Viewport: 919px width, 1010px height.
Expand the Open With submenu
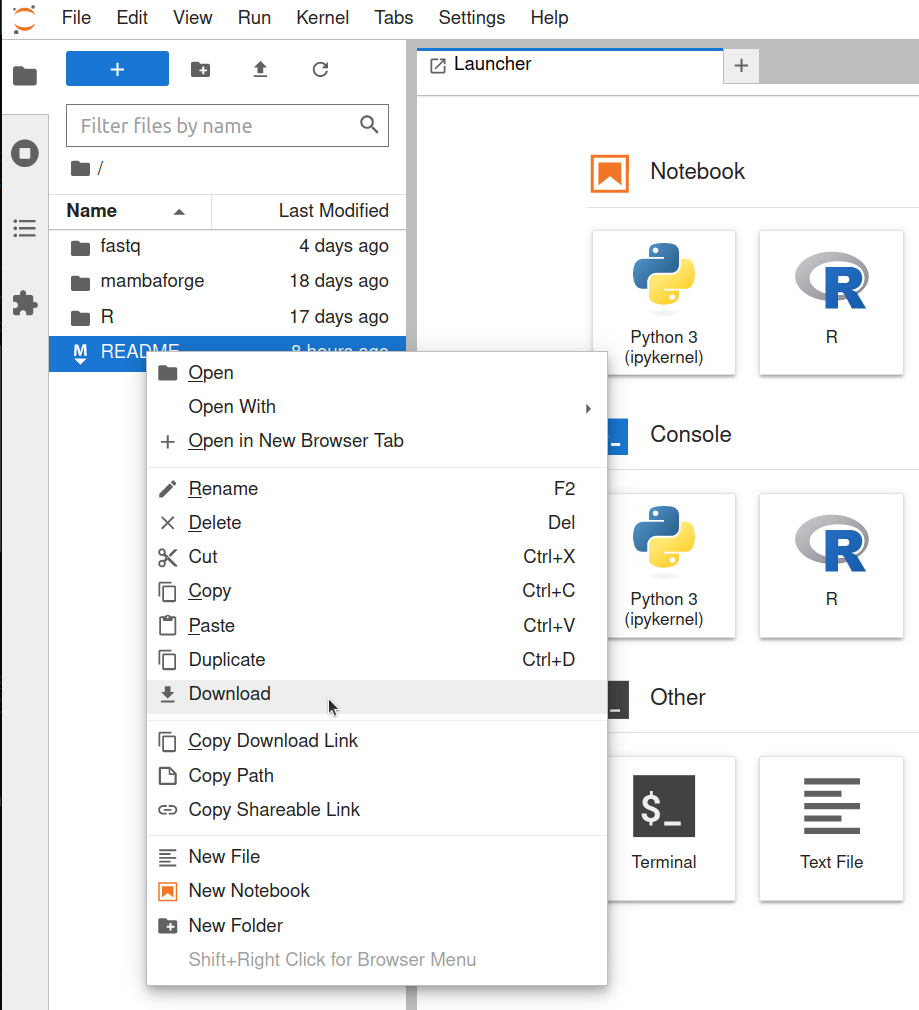pyautogui.click(x=232, y=406)
